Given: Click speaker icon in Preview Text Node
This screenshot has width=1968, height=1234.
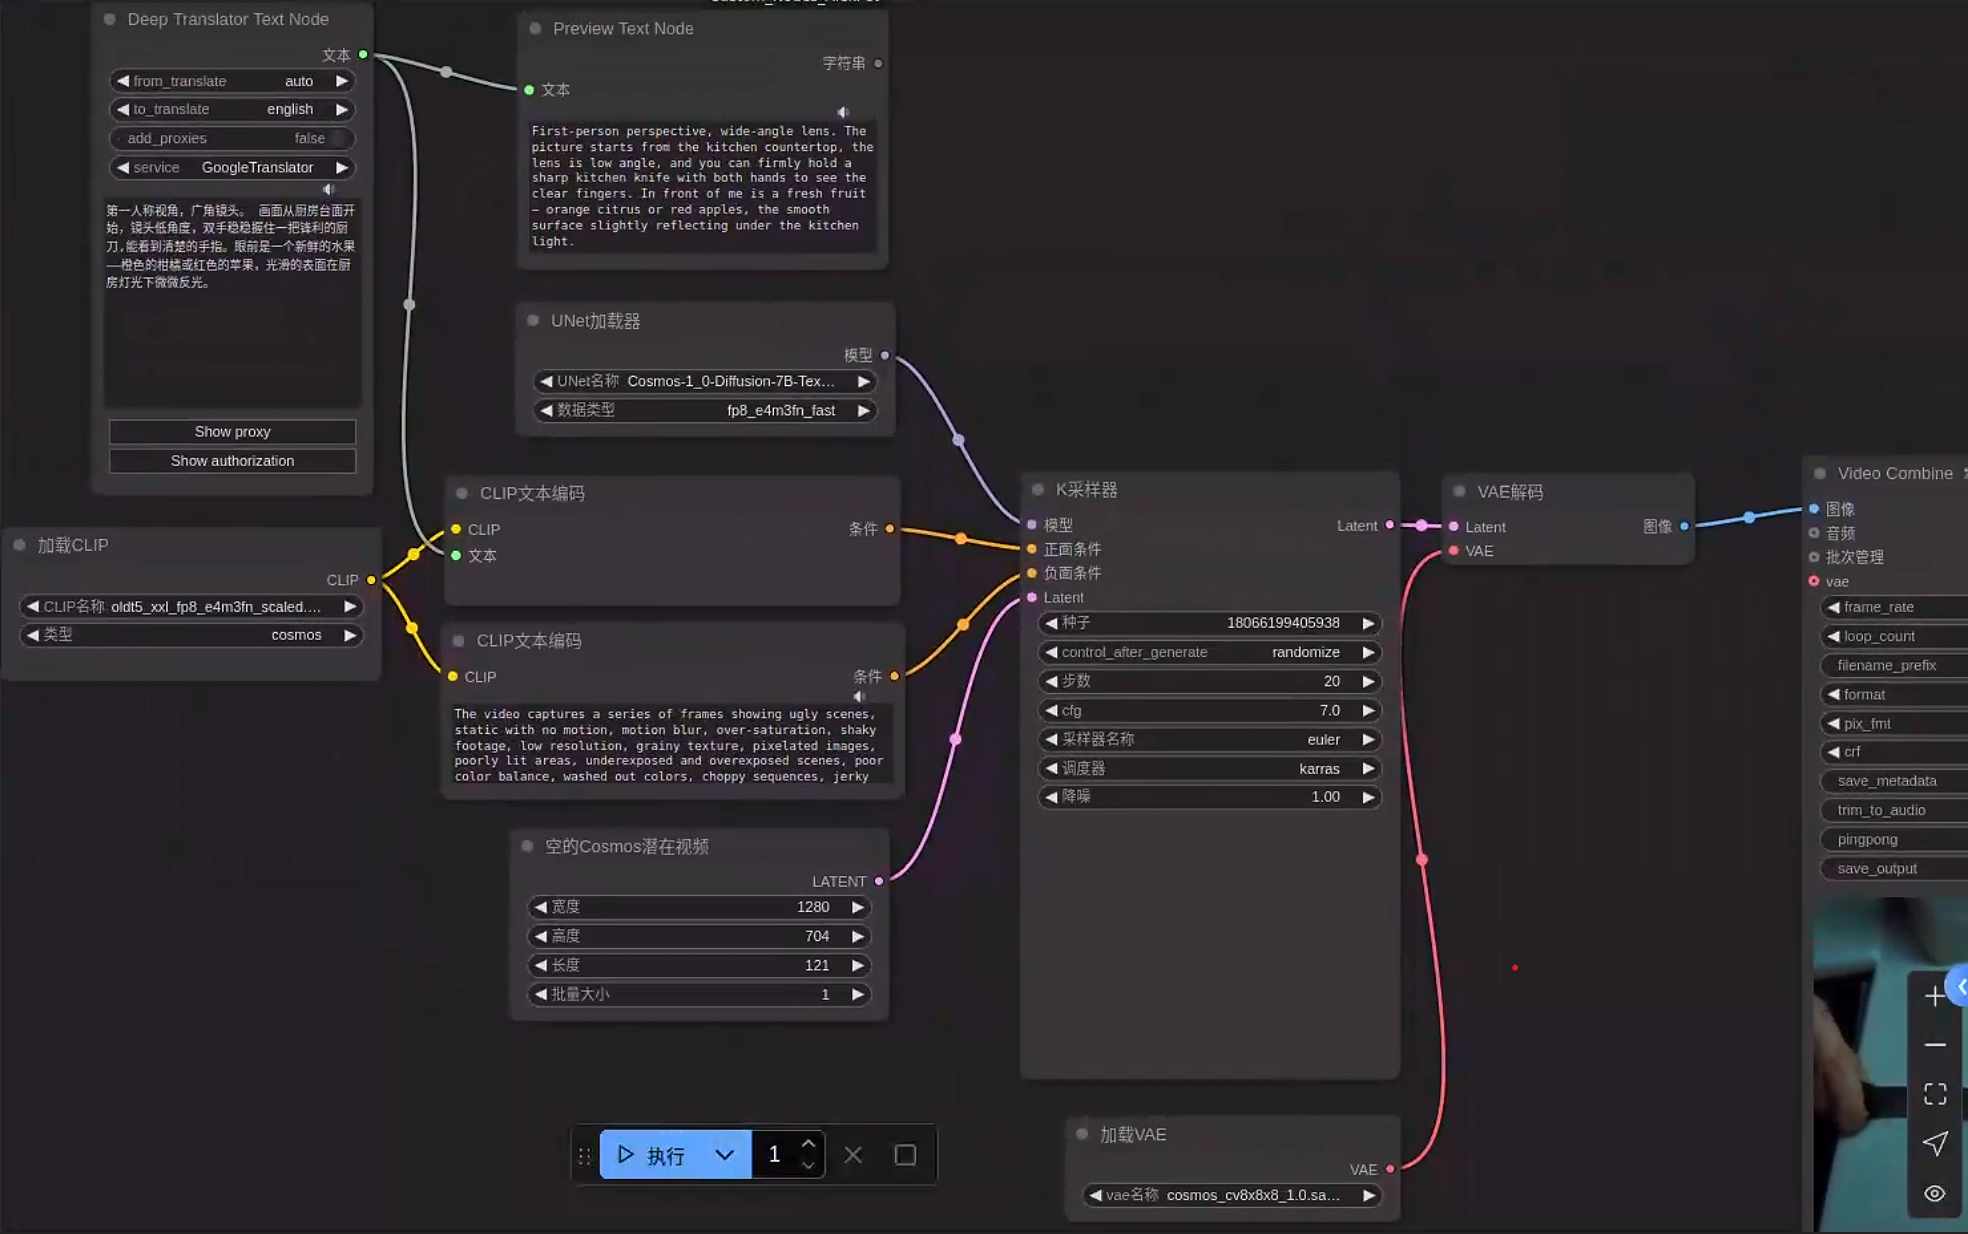Looking at the screenshot, I should (842, 112).
